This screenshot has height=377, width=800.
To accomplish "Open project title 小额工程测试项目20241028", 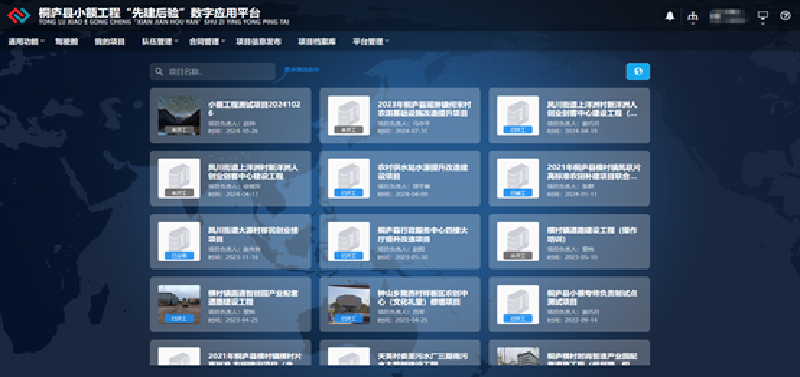I will coord(254,108).
